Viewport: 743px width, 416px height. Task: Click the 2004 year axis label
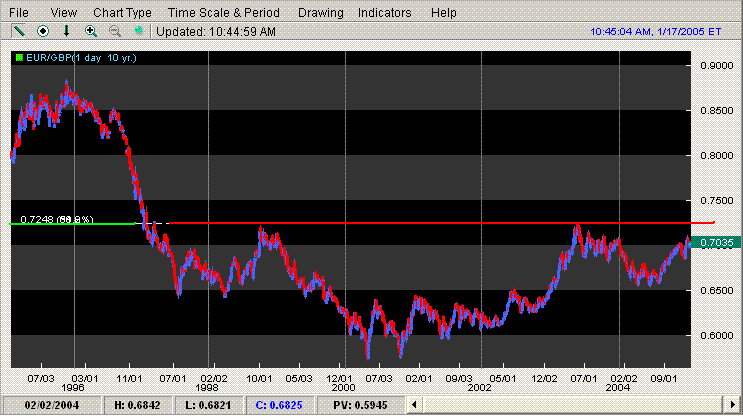pyautogui.click(x=618, y=388)
